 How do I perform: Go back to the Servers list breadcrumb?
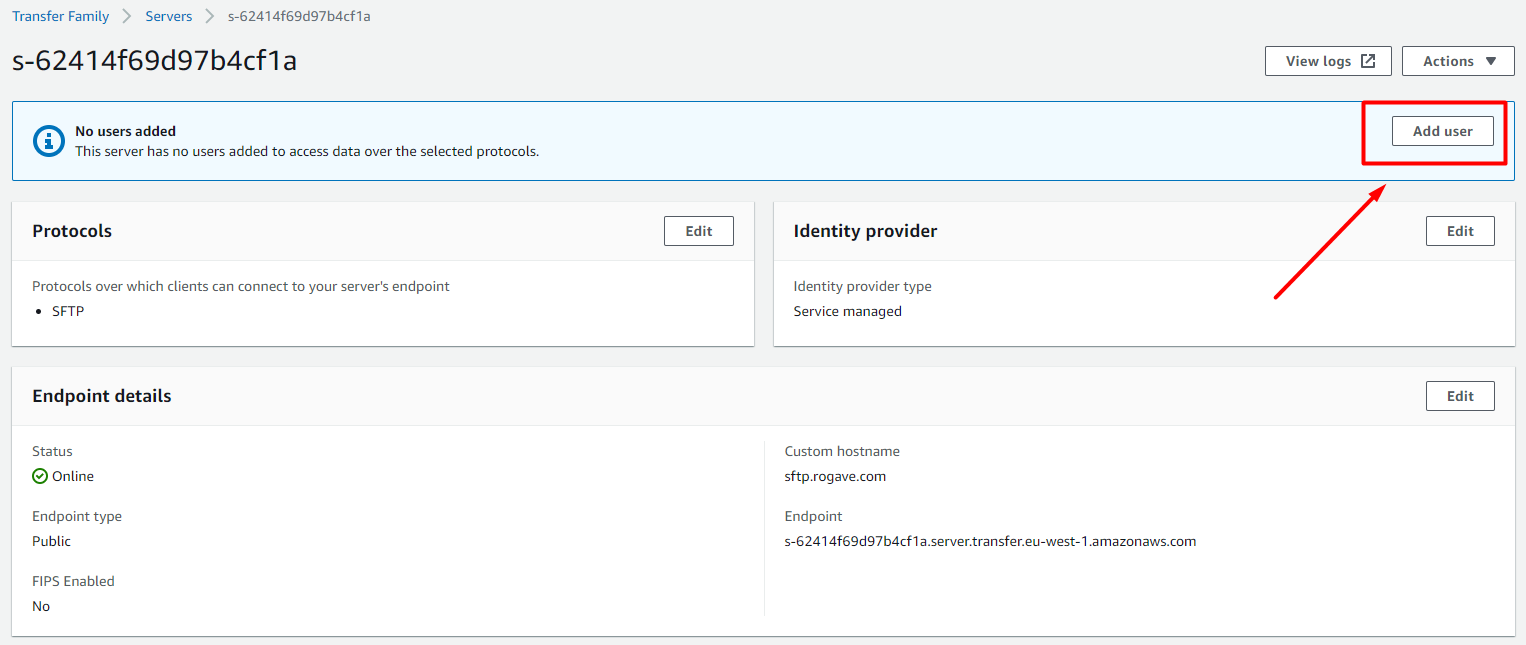tap(168, 16)
